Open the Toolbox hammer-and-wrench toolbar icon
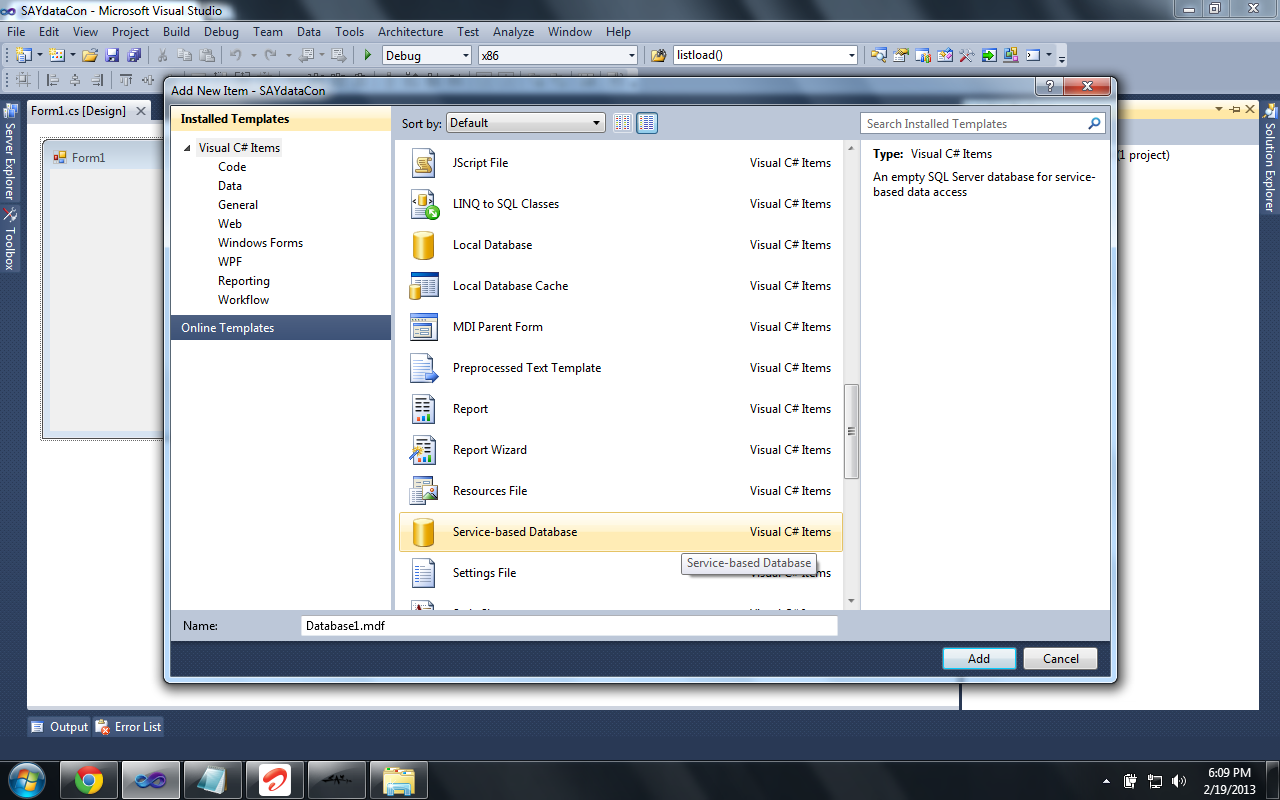 tap(967, 56)
